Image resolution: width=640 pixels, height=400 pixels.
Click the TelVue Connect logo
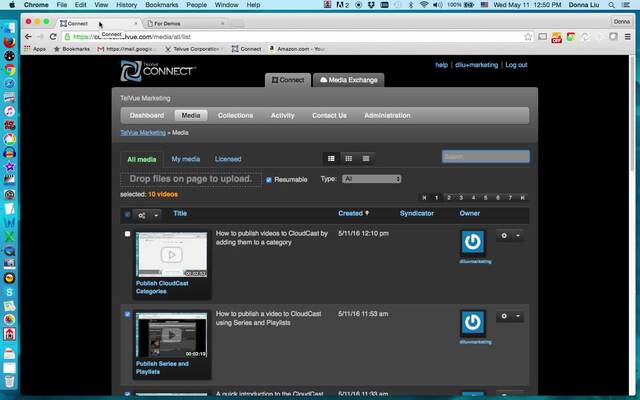point(158,71)
